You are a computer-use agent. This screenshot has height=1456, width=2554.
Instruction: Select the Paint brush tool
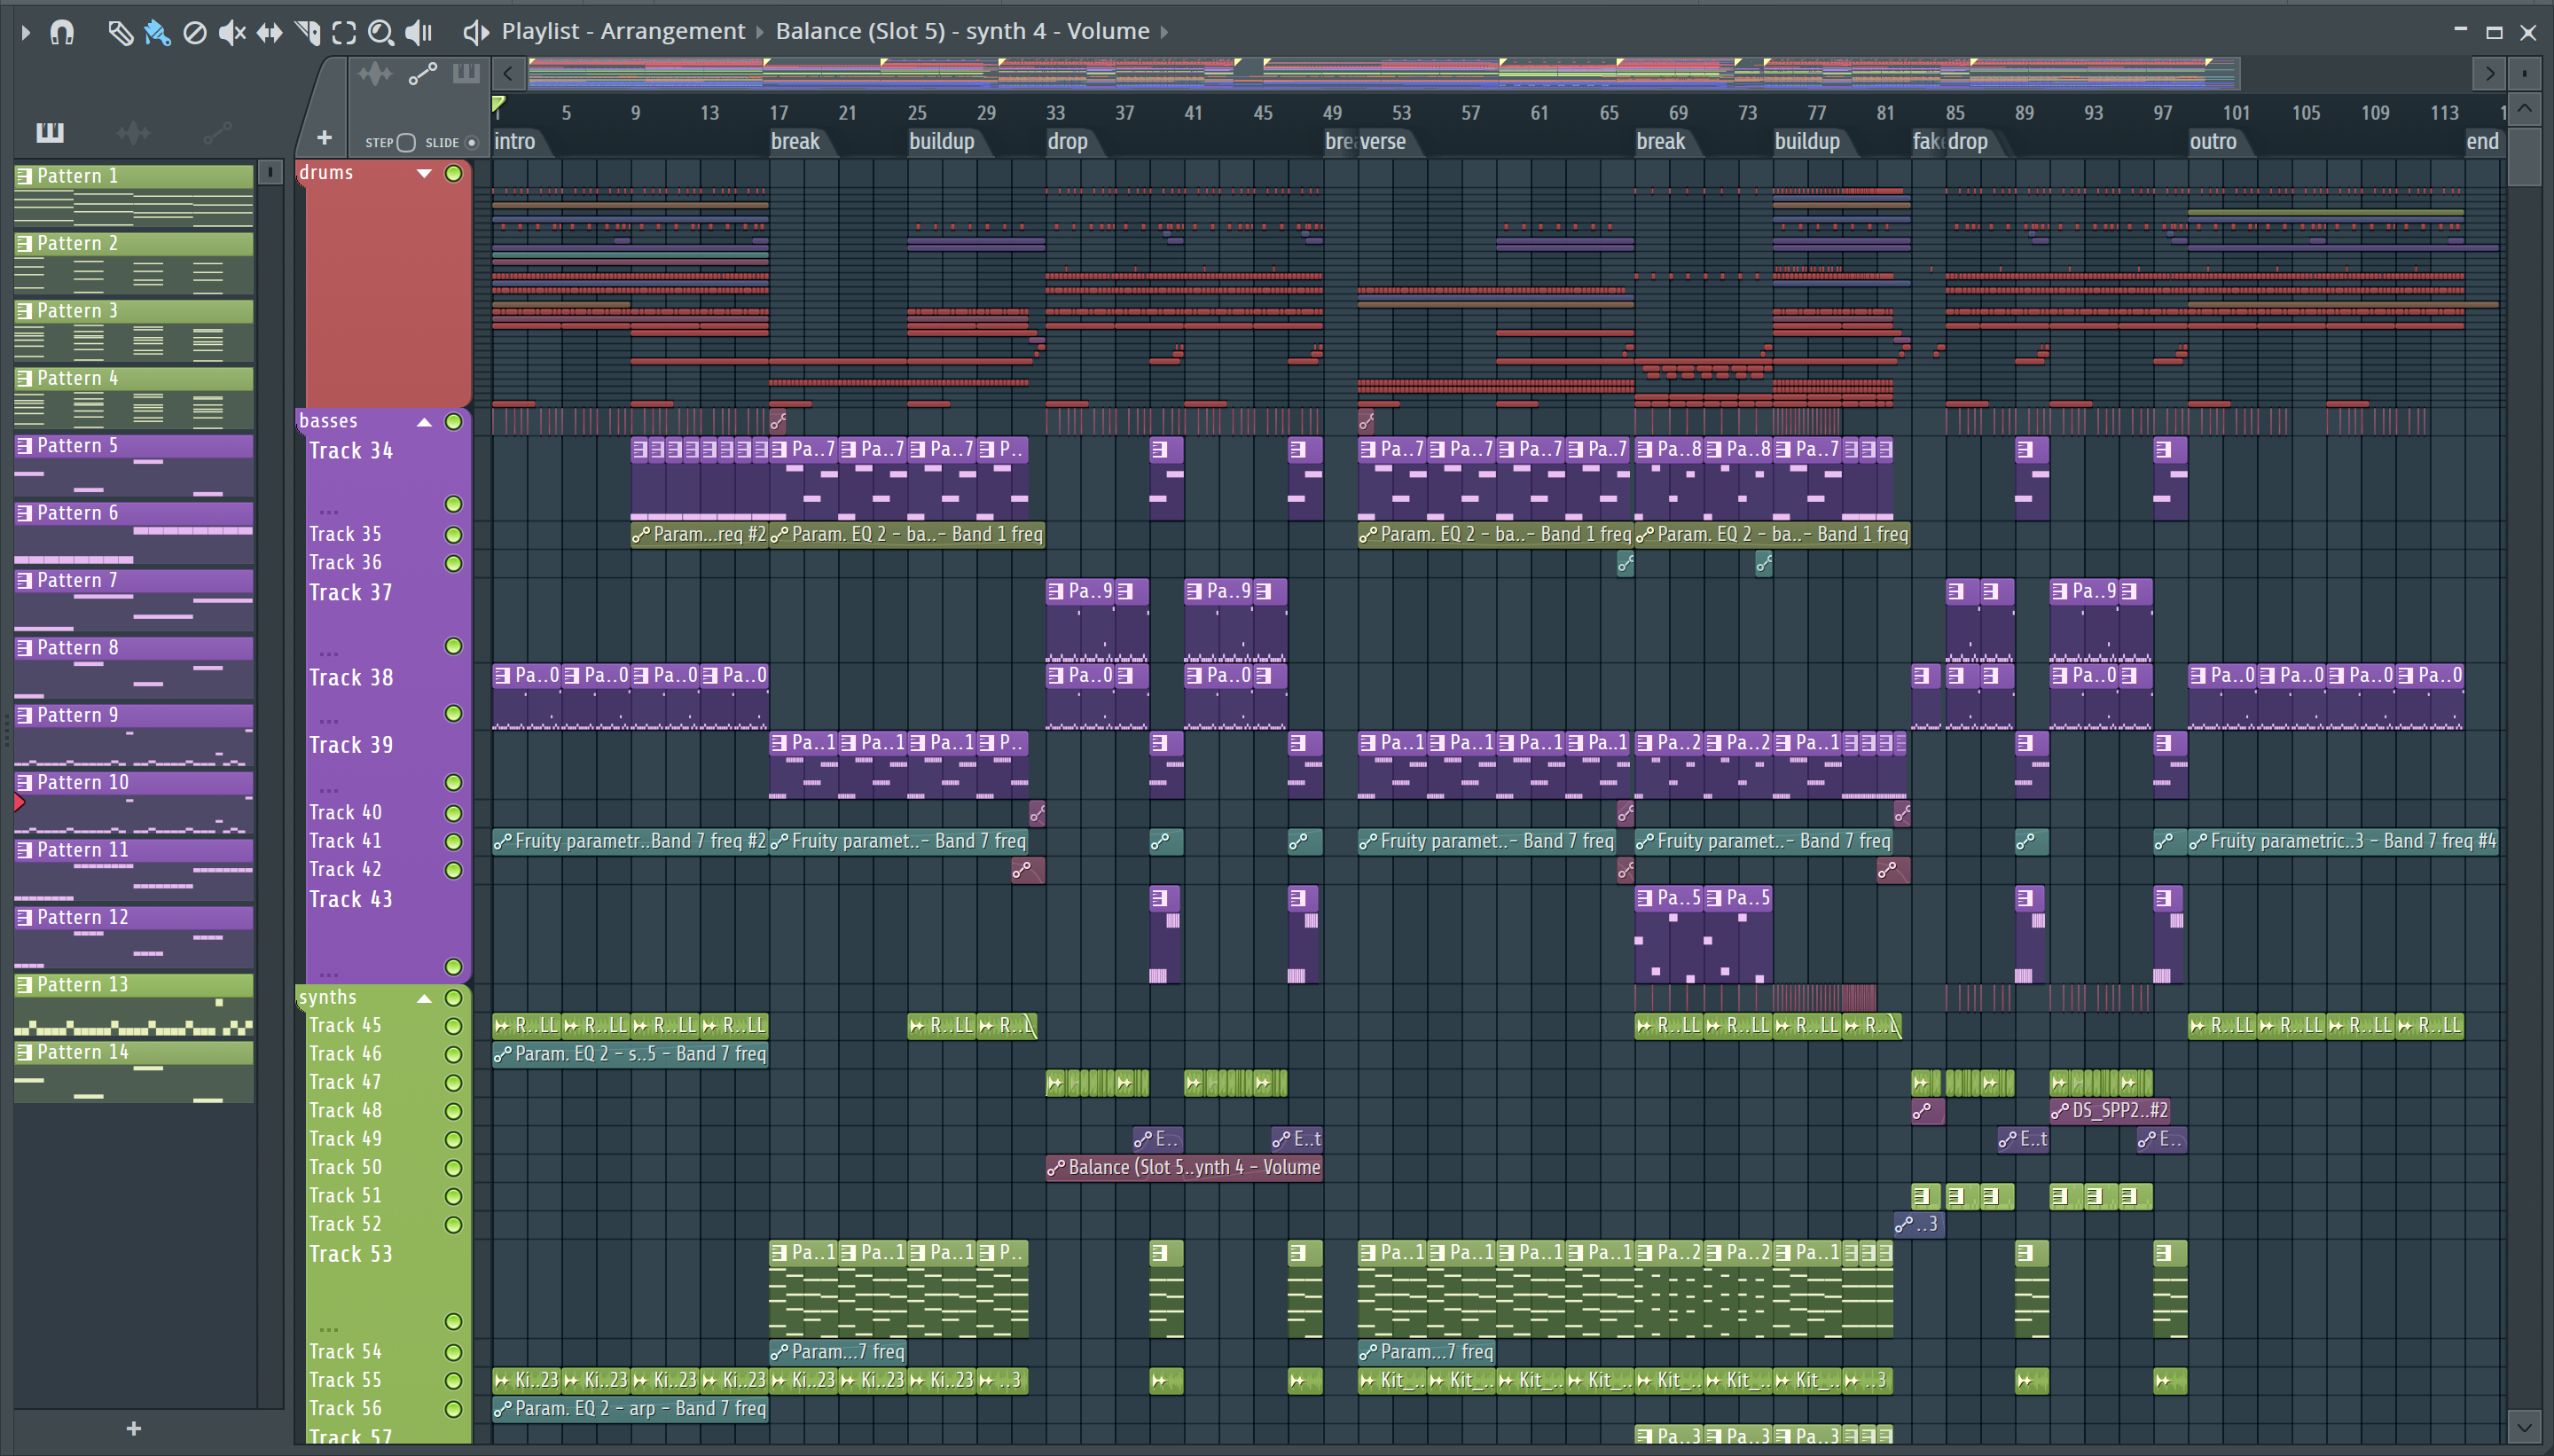pyautogui.click(x=157, y=32)
